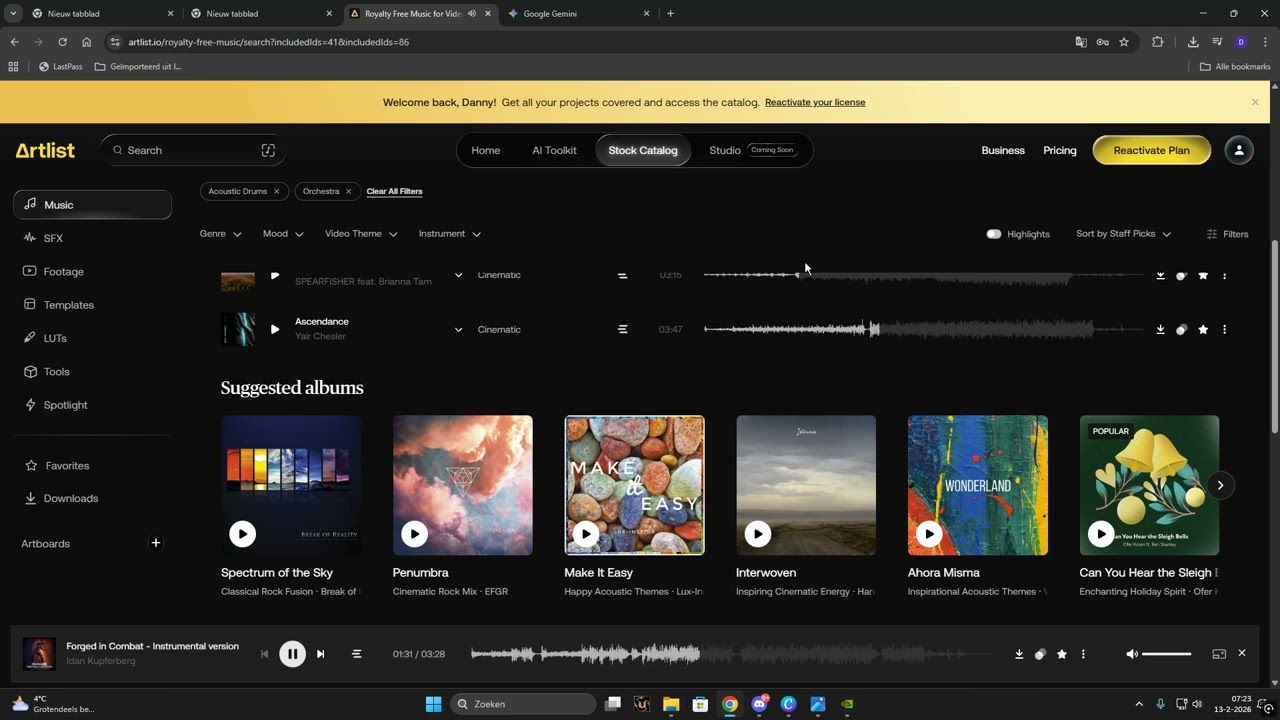Remove the Acoustic Drums filter

click(276, 191)
